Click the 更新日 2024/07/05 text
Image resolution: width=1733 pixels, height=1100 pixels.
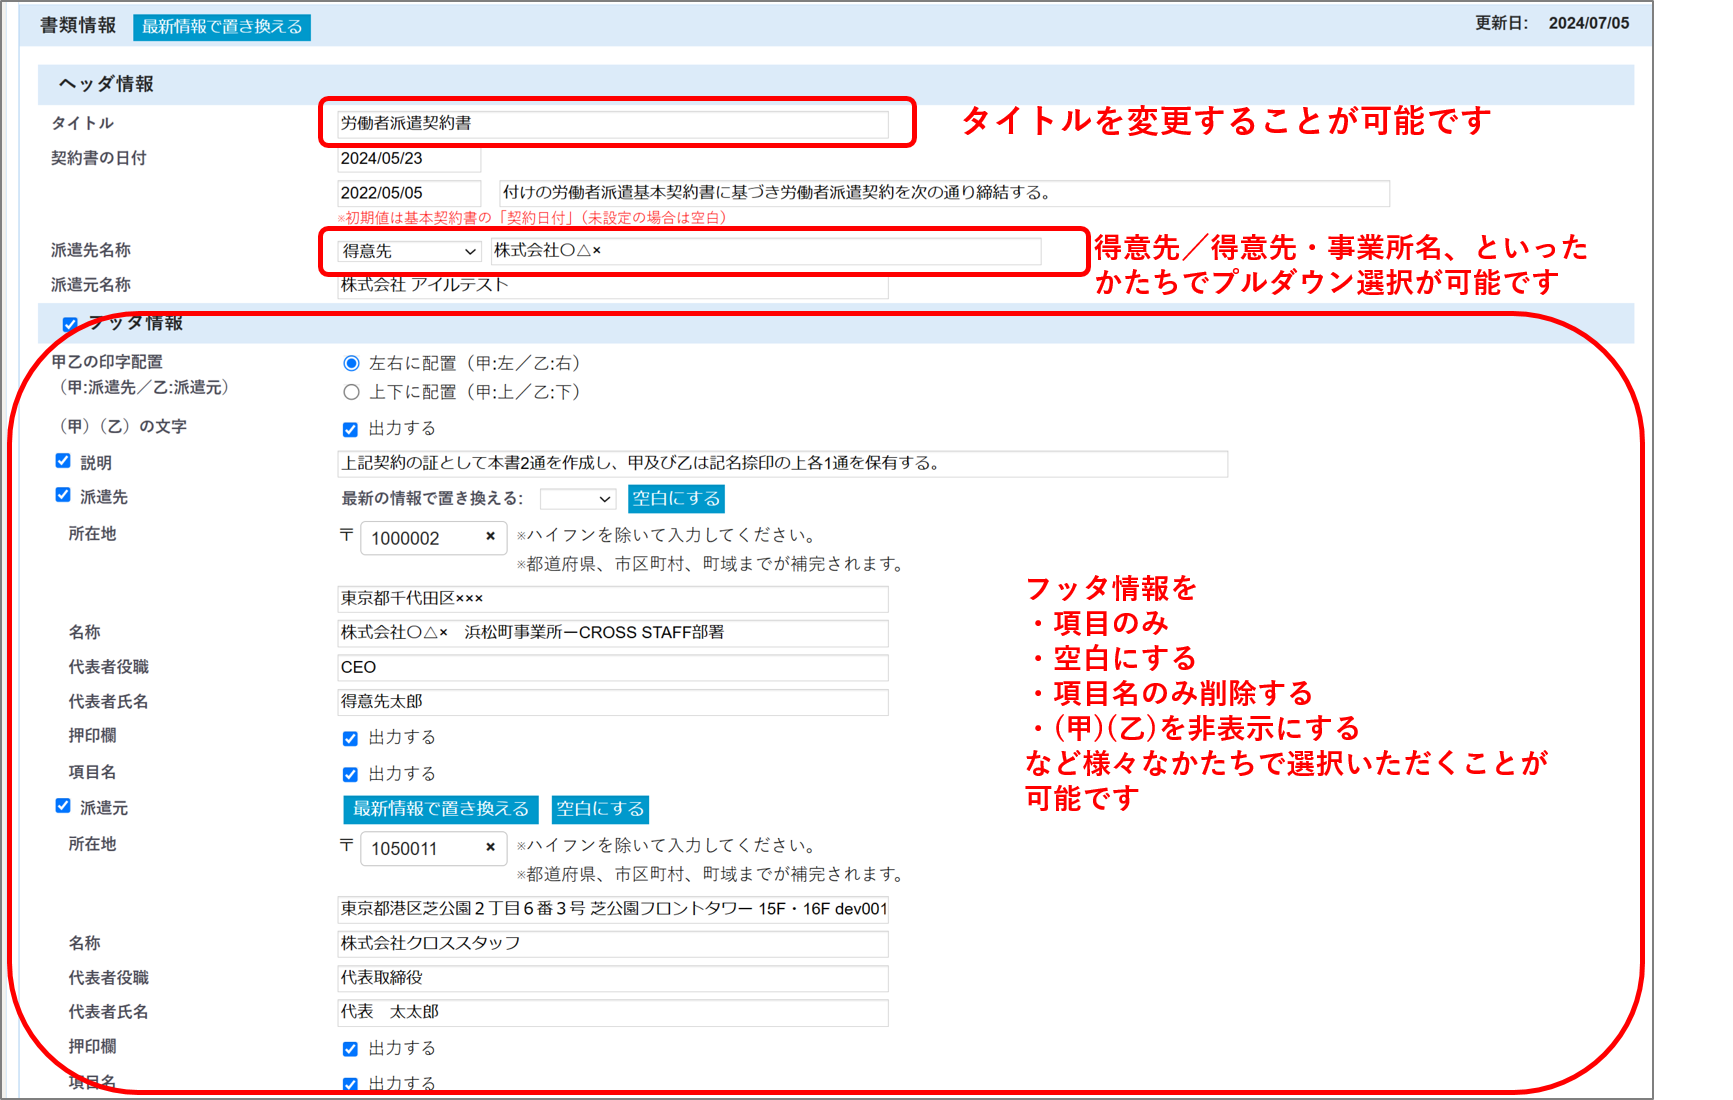click(1552, 23)
